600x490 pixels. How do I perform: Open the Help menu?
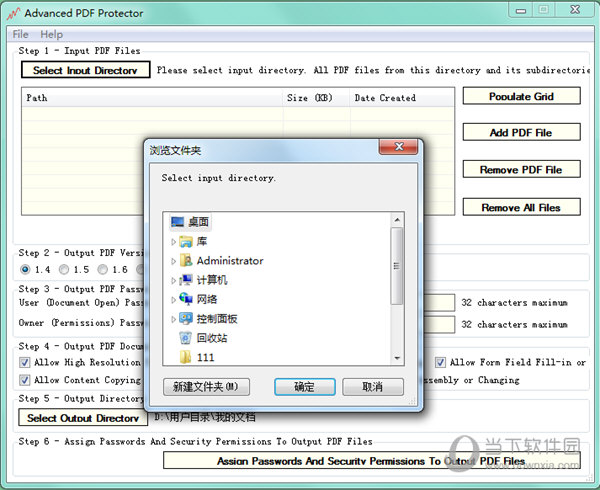pos(52,34)
